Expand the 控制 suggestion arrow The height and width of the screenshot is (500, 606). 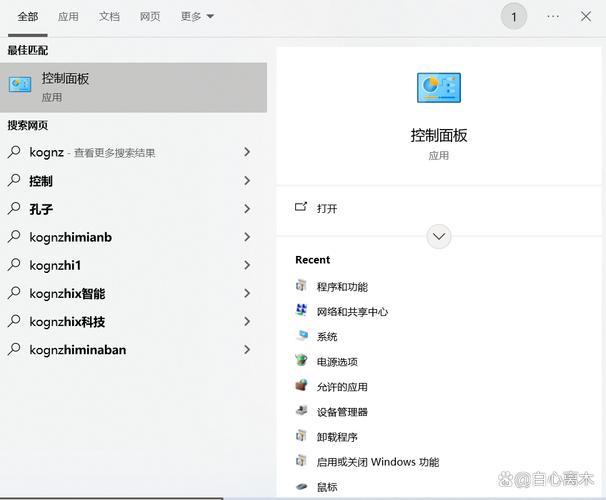coord(247,180)
